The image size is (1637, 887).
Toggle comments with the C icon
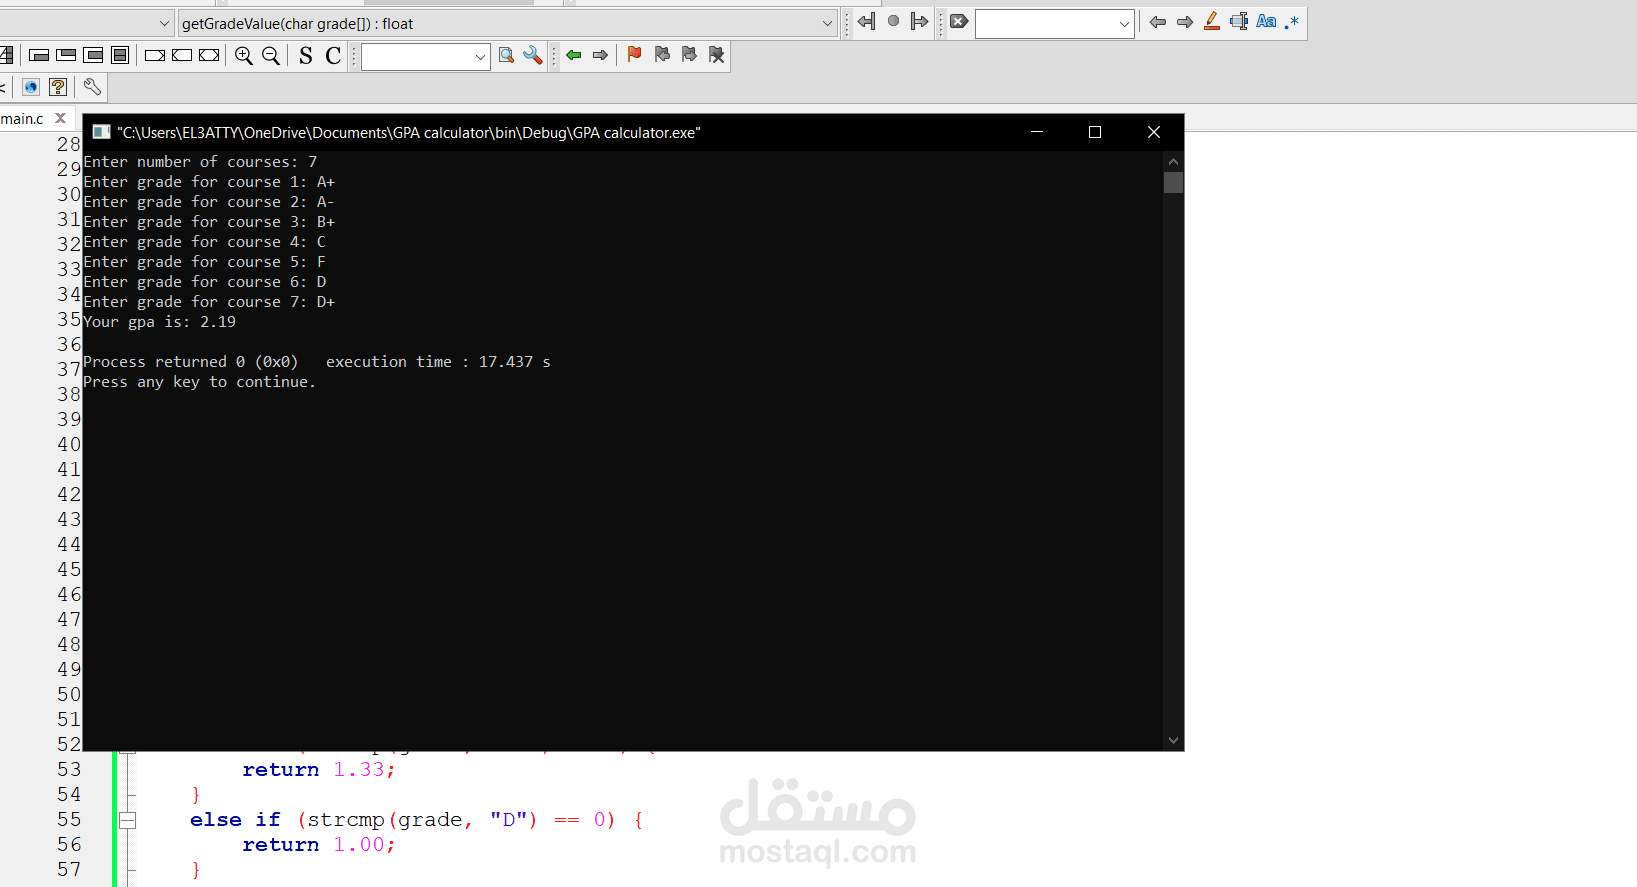pos(333,56)
